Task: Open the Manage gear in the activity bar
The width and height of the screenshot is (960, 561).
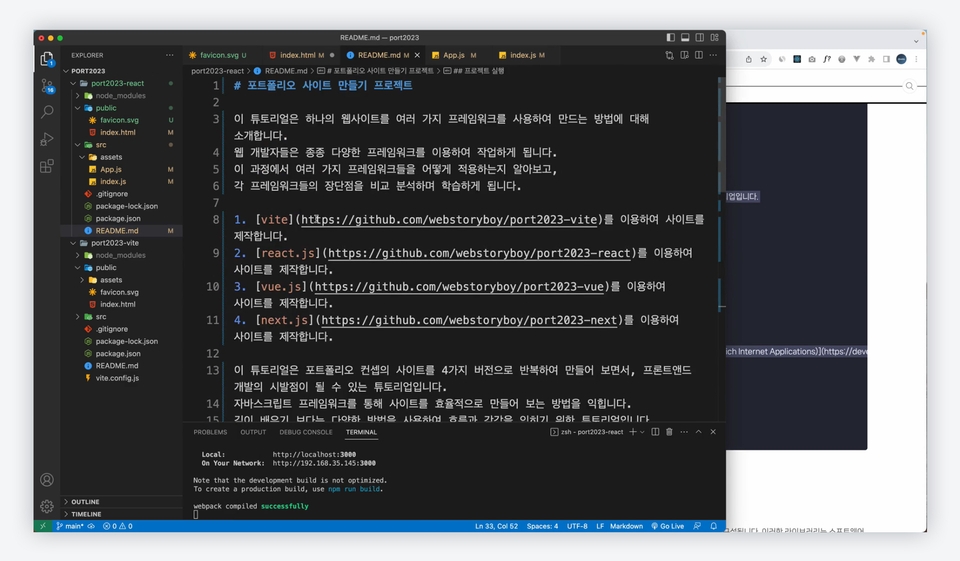Action: point(47,506)
